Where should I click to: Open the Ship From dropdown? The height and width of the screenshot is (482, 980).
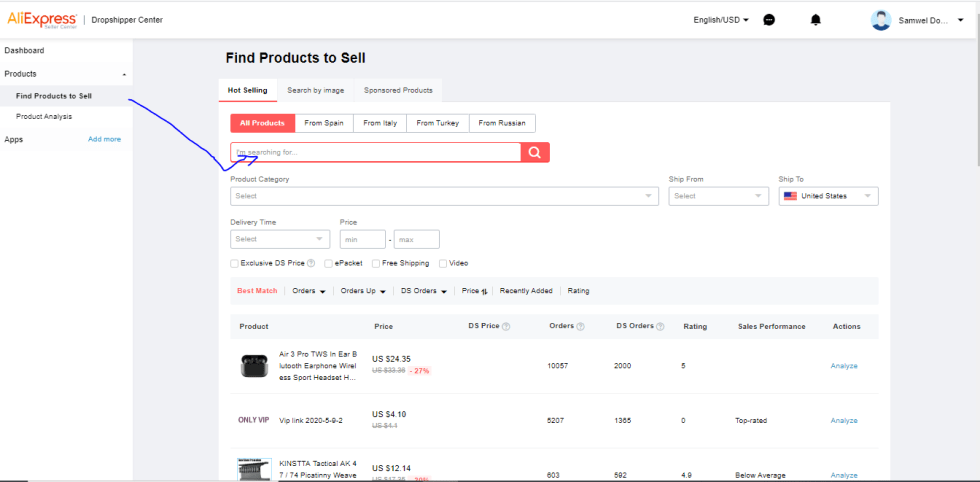[x=719, y=196]
